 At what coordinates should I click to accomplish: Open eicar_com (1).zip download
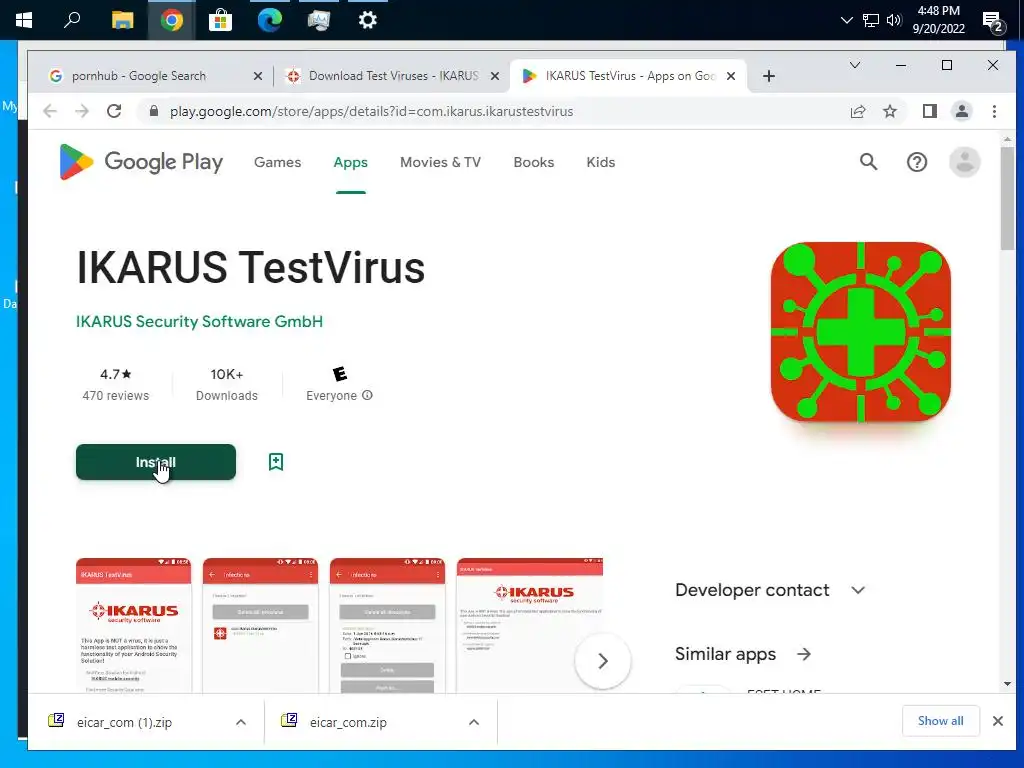pos(124,722)
